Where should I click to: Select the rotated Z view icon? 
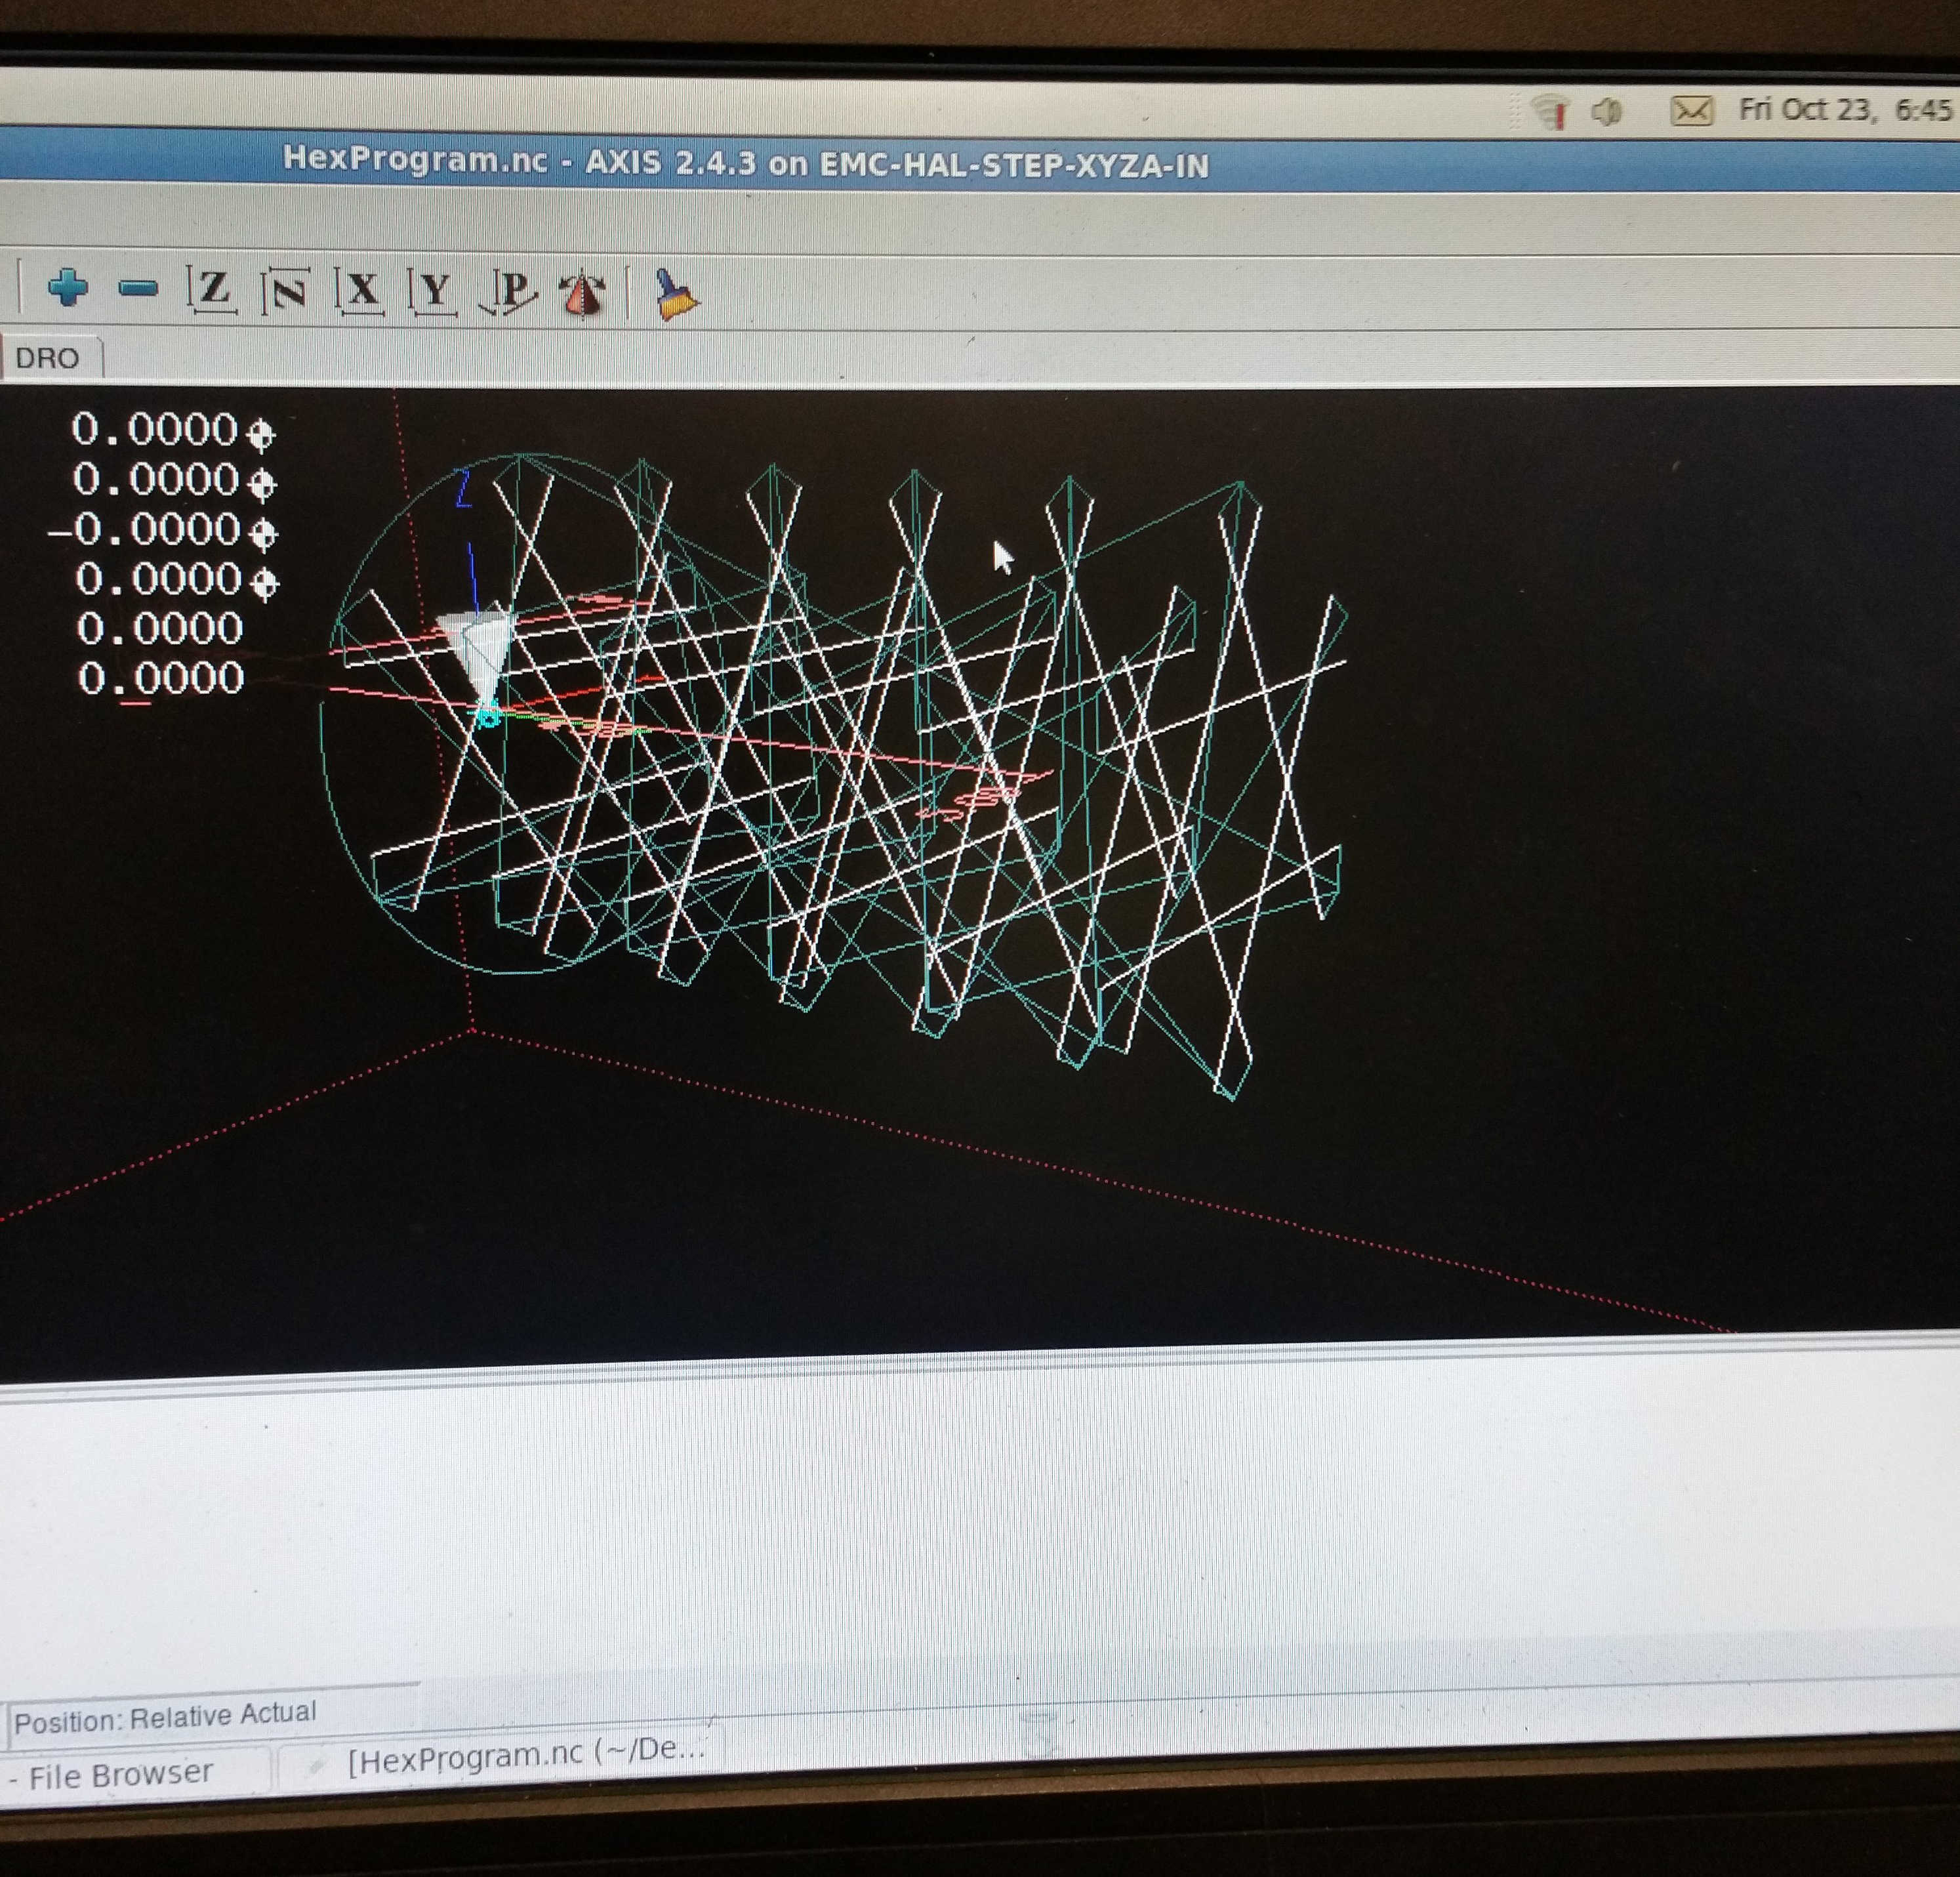pyautogui.click(x=285, y=292)
